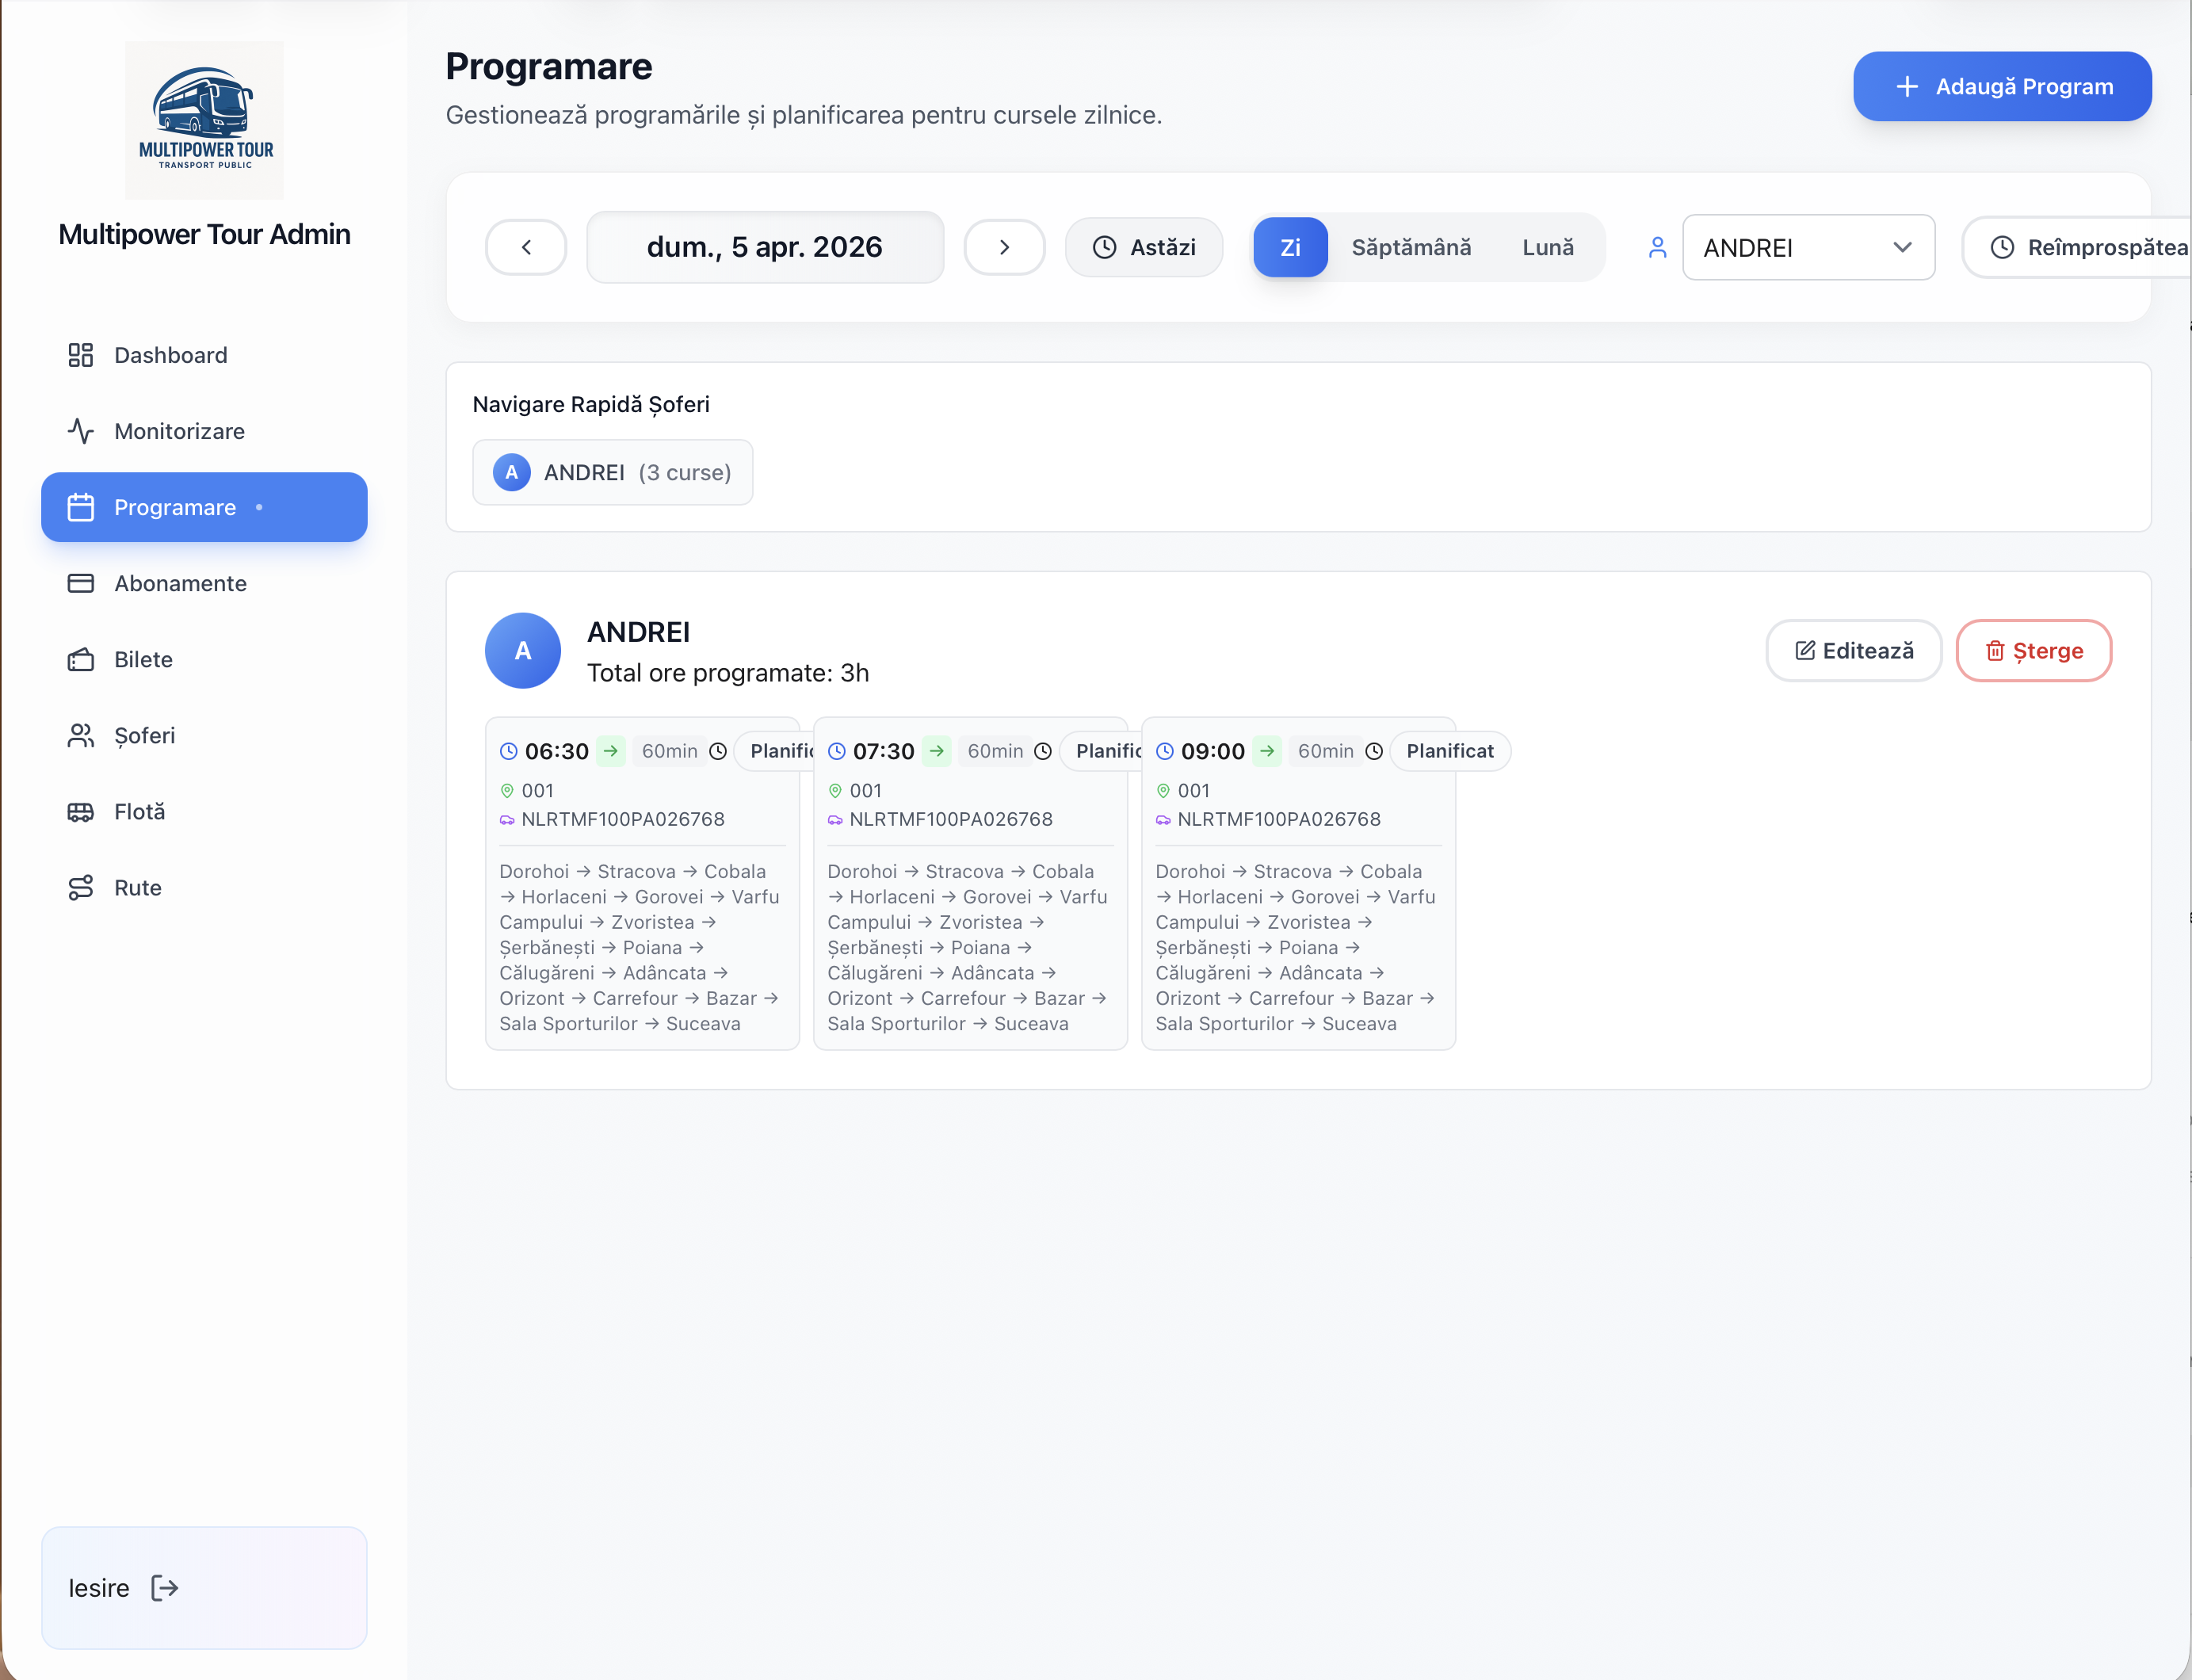Click the Planificat status badge on 09:00 card
This screenshot has width=2192, height=1680.
1450,751
